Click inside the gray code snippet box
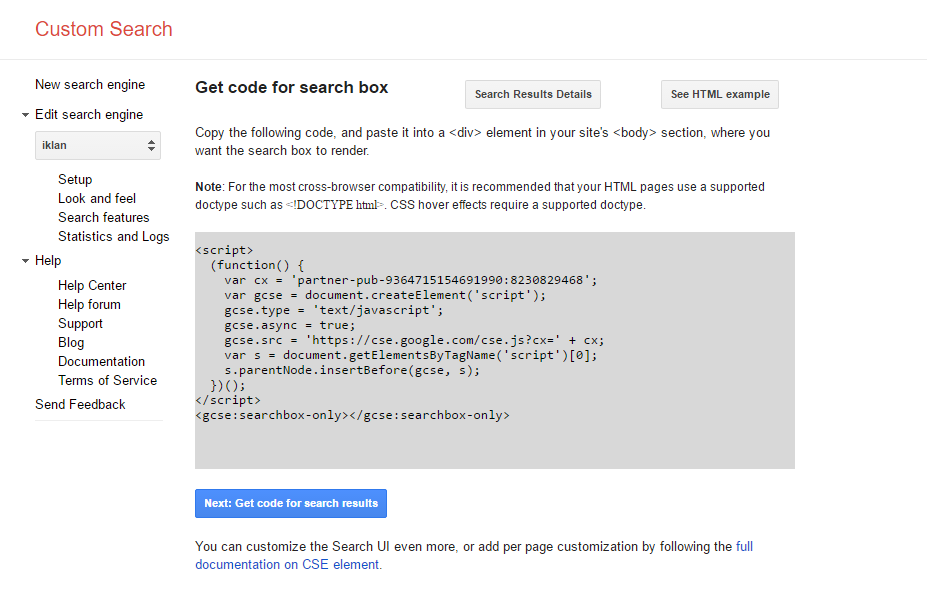This screenshot has height=589, width=927. coord(495,351)
